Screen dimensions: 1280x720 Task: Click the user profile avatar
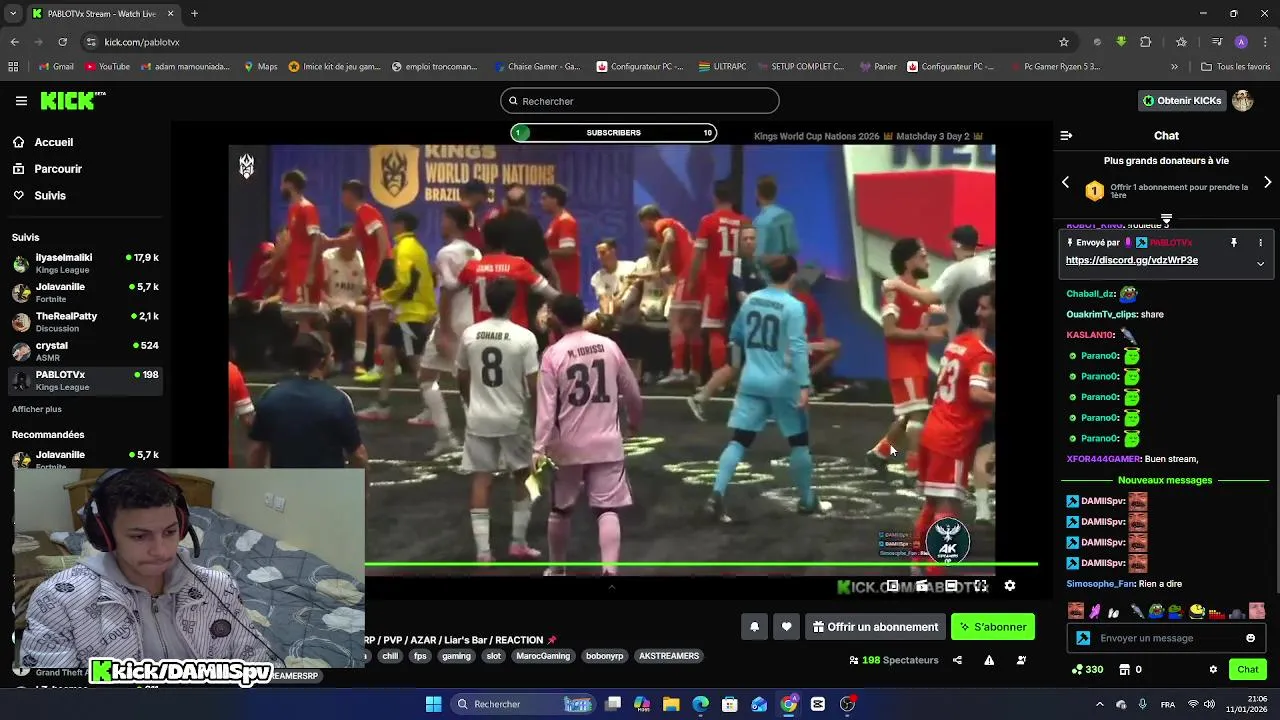click(x=1242, y=101)
